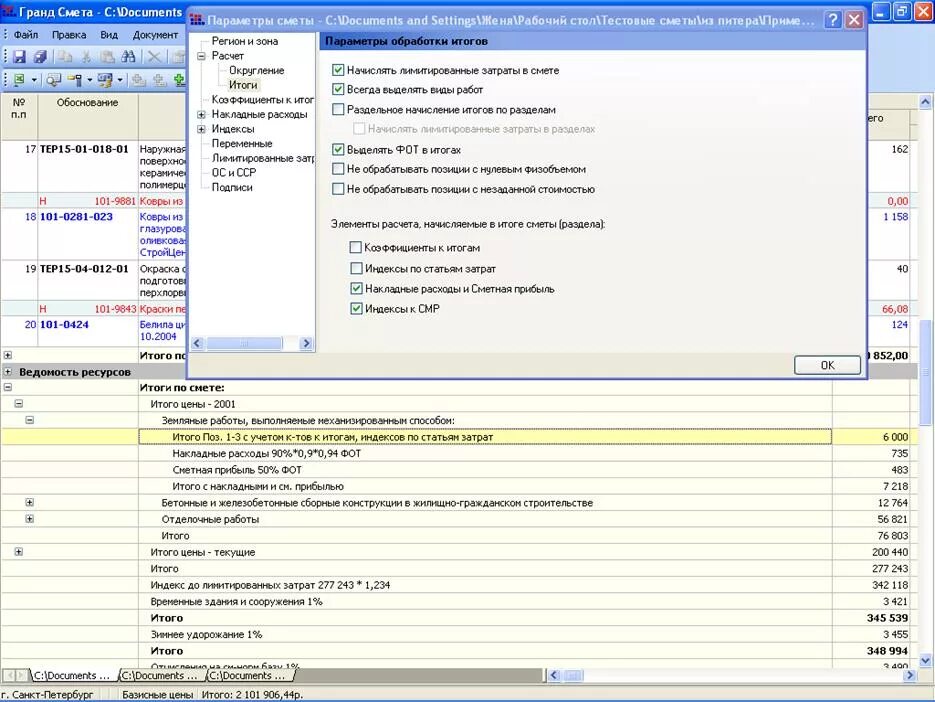Open the Правка menu
This screenshot has width=935, height=702.
pos(69,35)
